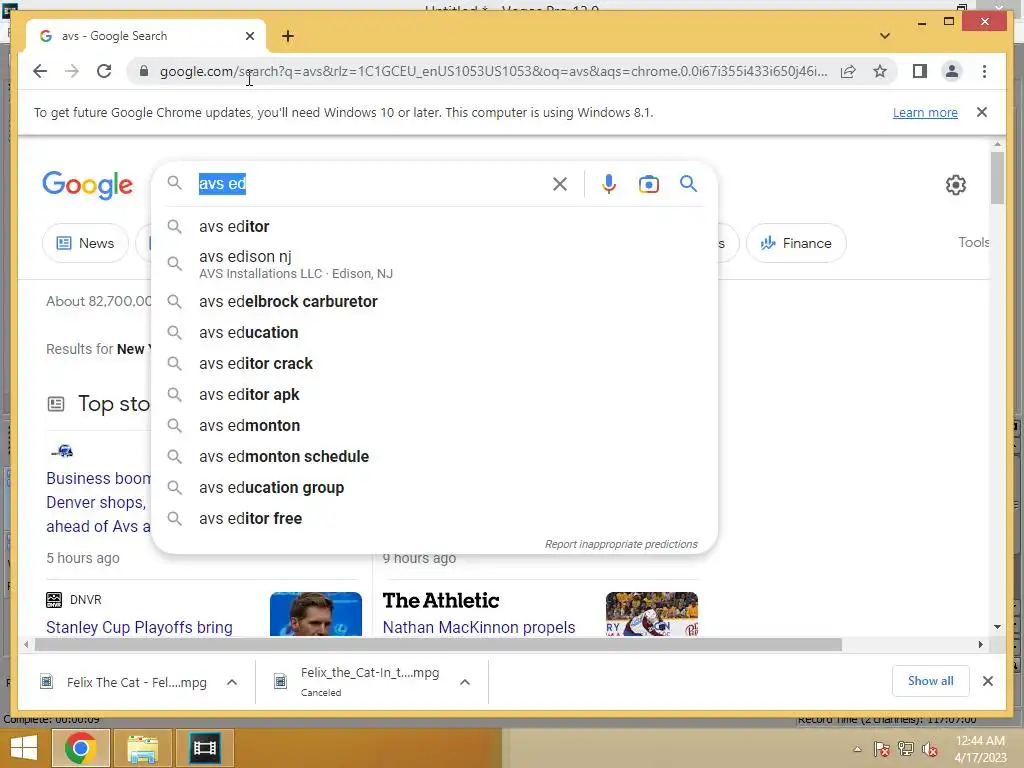Submit search with the blue magnifier icon
The width and height of the screenshot is (1024, 768).
pyautogui.click(x=688, y=184)
